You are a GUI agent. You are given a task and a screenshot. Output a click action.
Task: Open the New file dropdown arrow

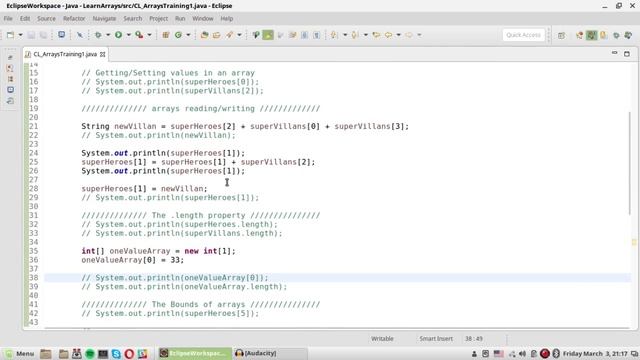[x=20, y=35]
